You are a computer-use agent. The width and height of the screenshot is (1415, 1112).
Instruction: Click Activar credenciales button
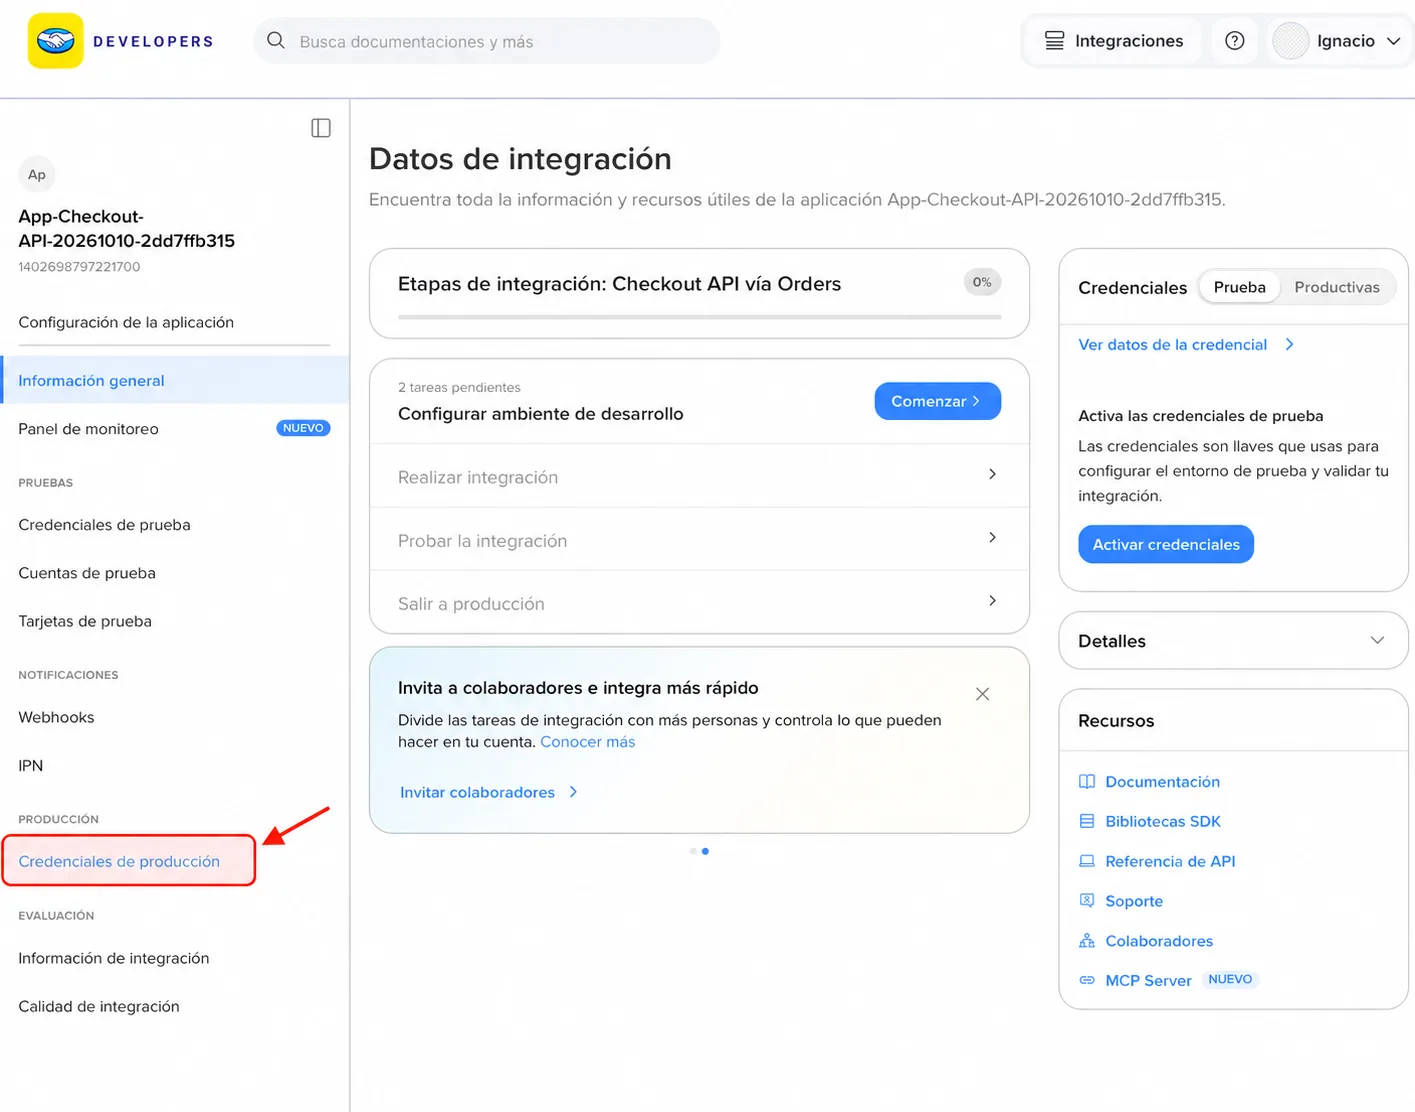(1166, 544)
